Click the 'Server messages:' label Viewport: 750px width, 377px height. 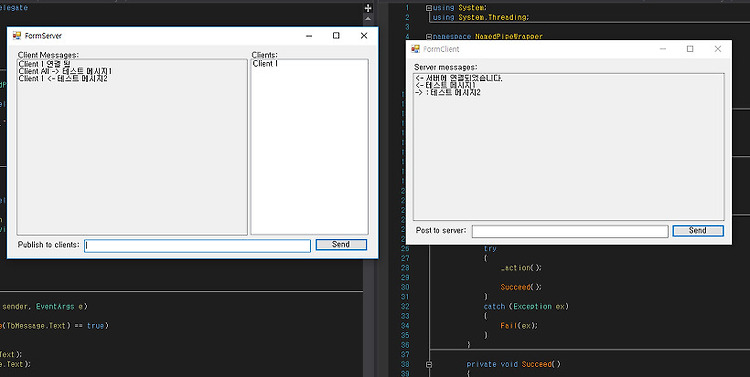pyautogui.click(x=446, y=67)
